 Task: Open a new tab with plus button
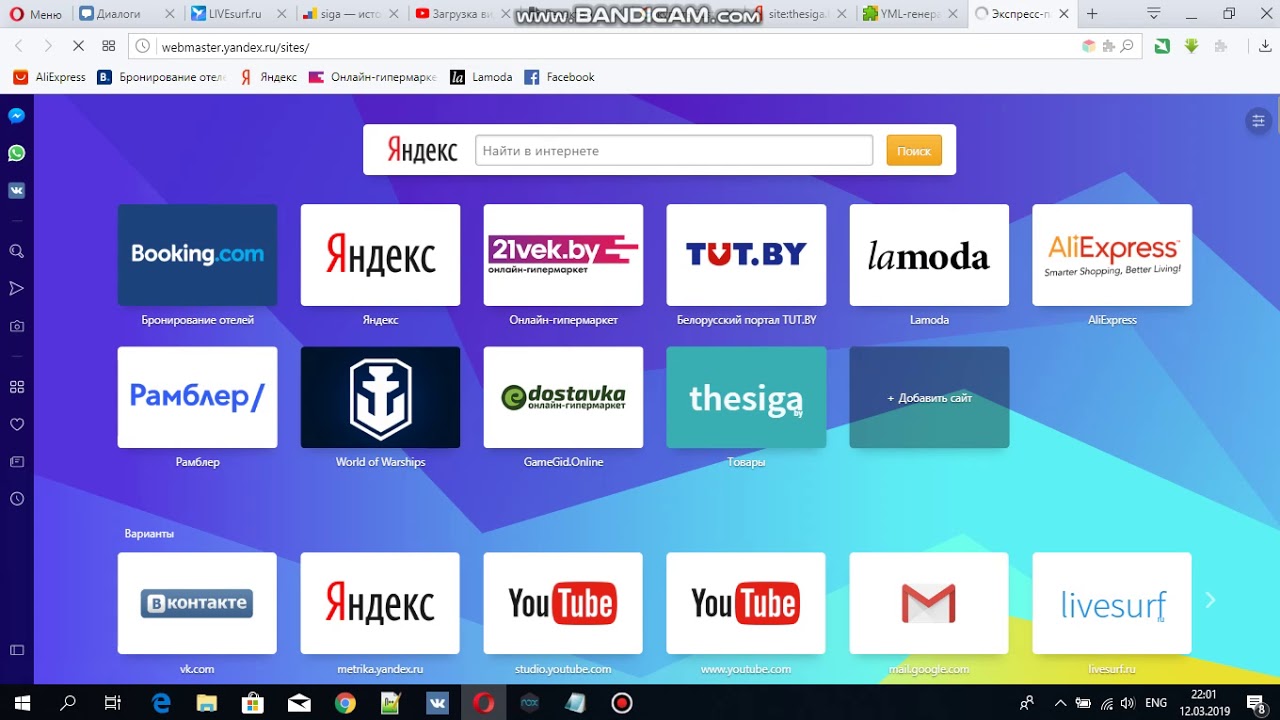[x=1092, y=14]
